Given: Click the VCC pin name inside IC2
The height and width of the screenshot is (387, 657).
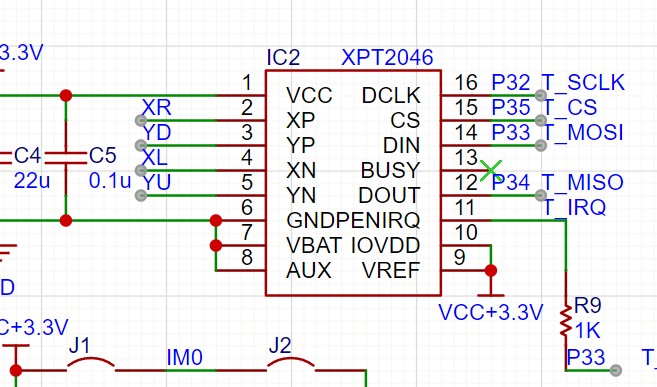Looking at the screenshot, I should (x=309, y=95).
